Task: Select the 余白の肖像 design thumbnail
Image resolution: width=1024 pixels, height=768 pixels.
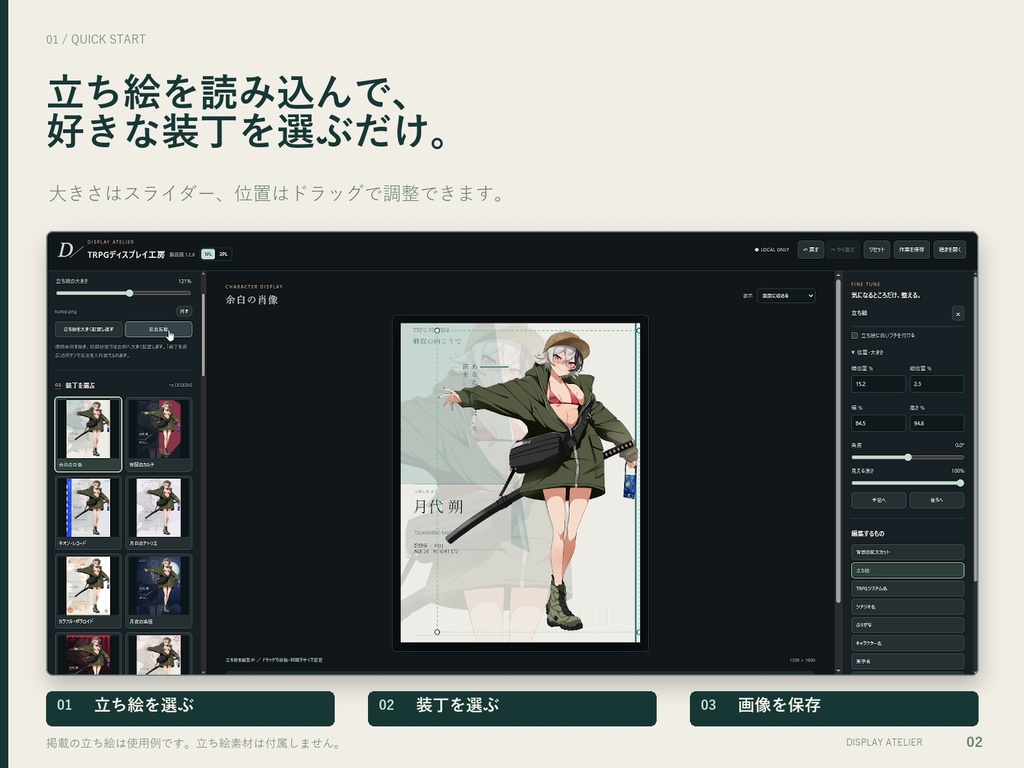Action: [x=88, y=434]
